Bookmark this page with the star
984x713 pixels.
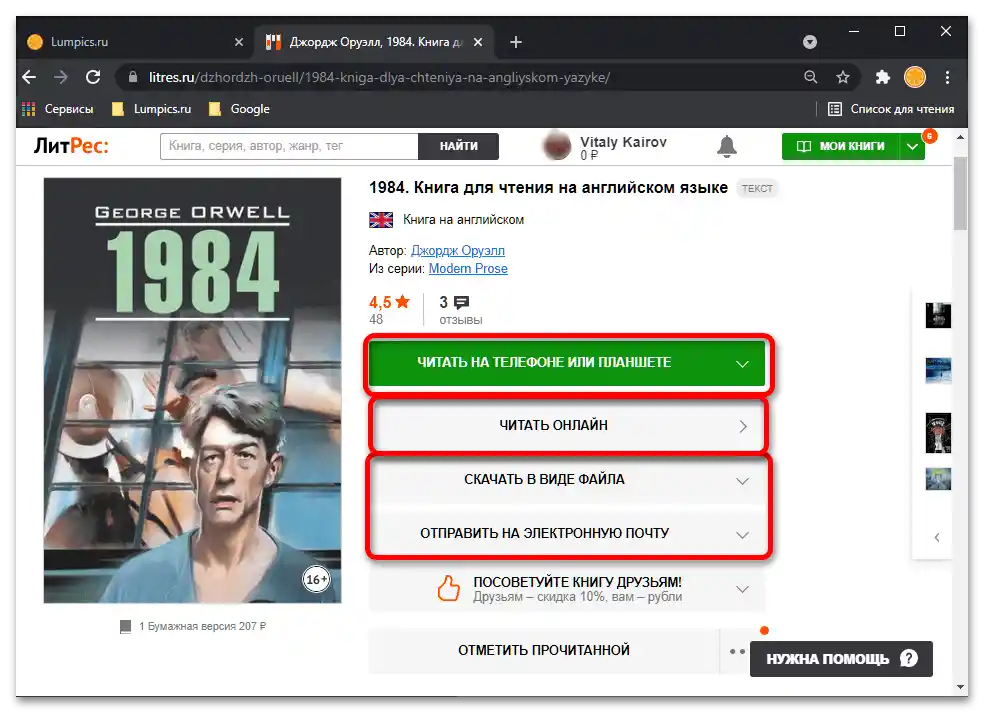(843, 77)
